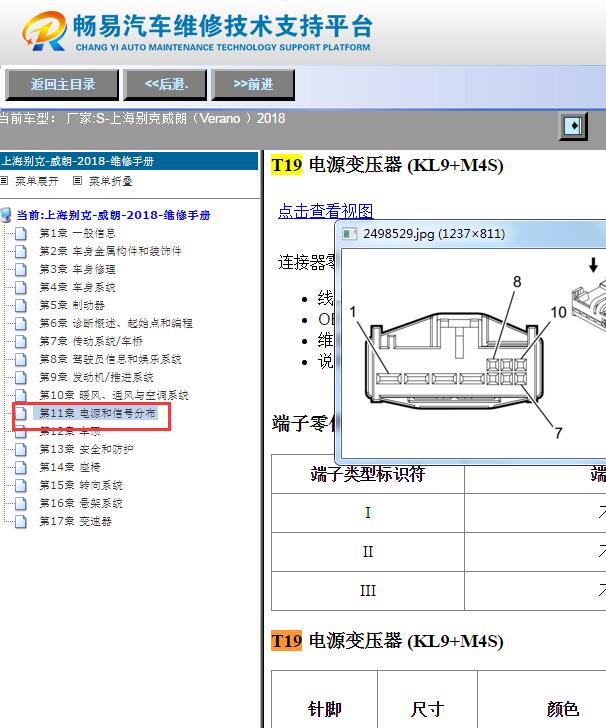Go forward with the >>前进 button
Image resolution: width=606 pixels, height=728 pixels.
pos(253,85)
